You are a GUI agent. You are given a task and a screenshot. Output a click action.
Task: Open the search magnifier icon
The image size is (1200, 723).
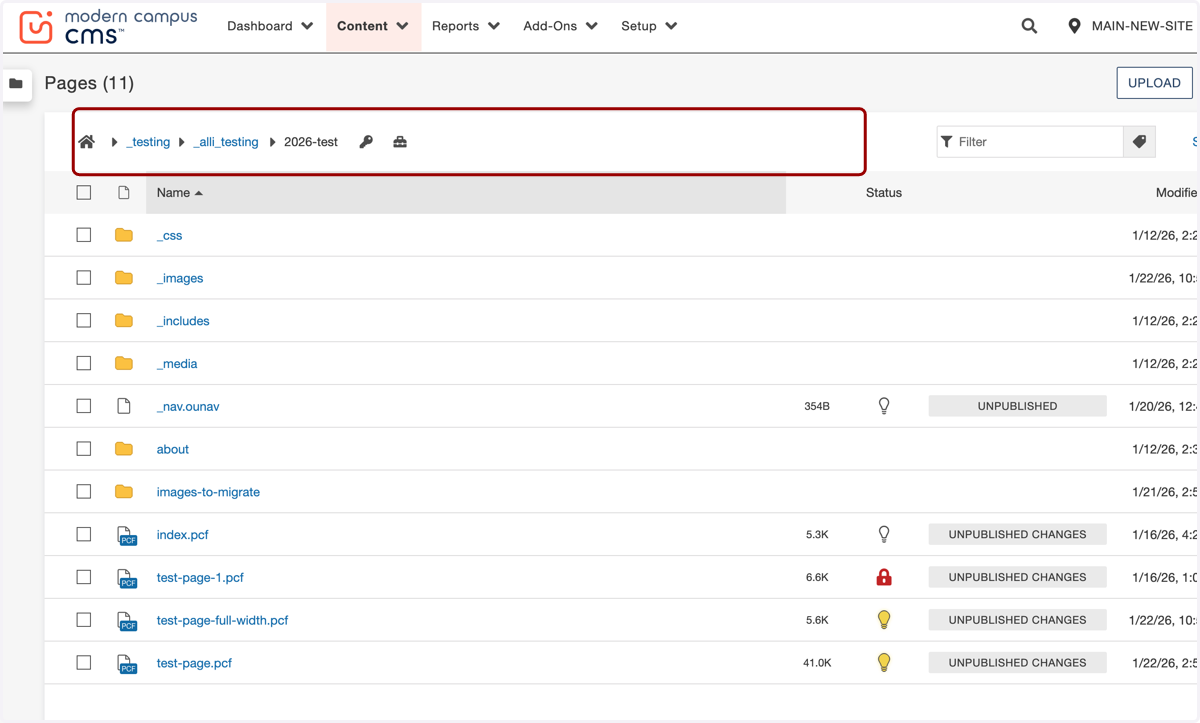pyautogui.click(x=1029, y=26)
